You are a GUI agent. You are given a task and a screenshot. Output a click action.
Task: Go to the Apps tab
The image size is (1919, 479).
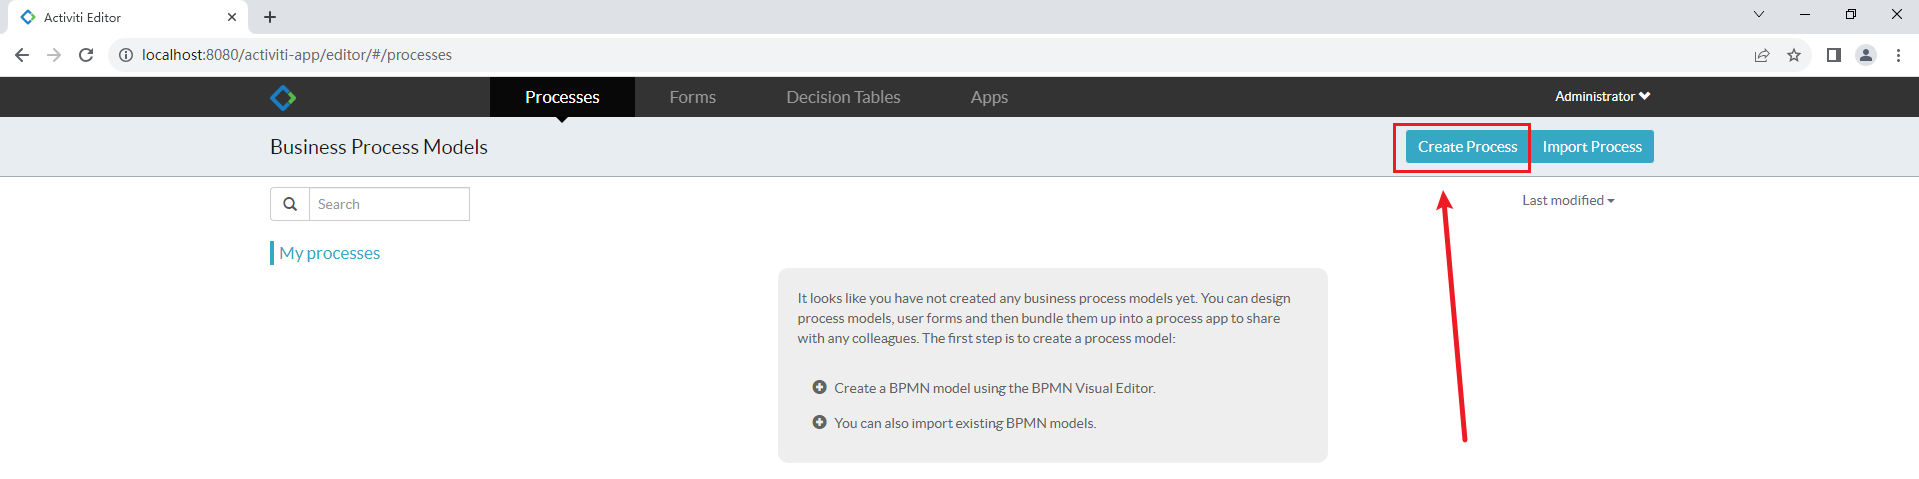[989, 97]
